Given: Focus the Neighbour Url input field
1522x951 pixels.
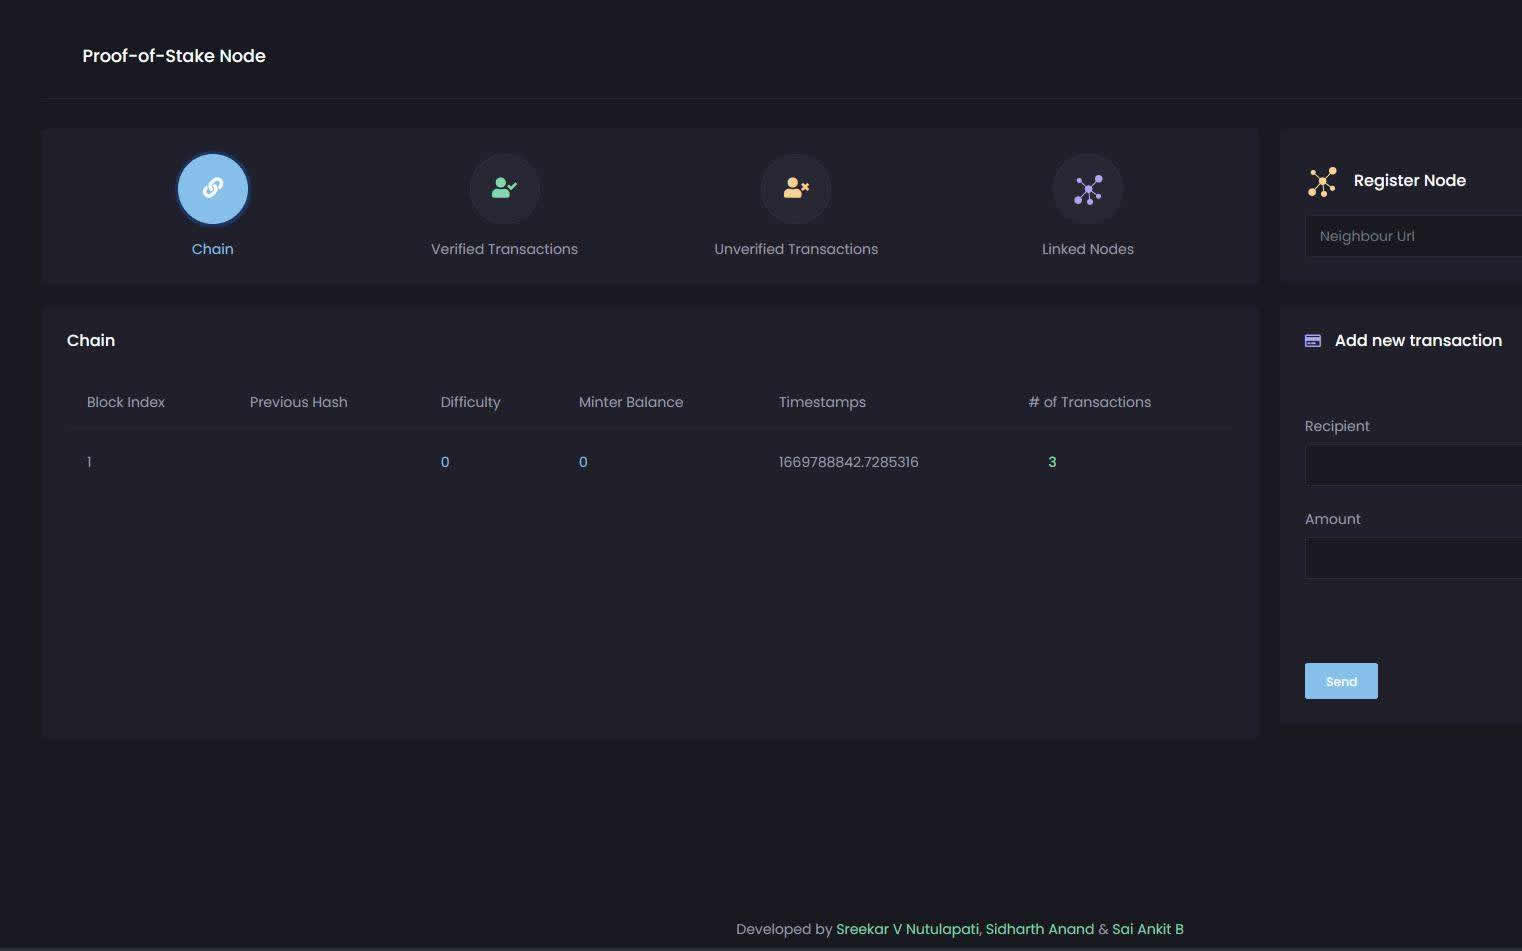Looking at the screenshot, I should coord(1412,236).
